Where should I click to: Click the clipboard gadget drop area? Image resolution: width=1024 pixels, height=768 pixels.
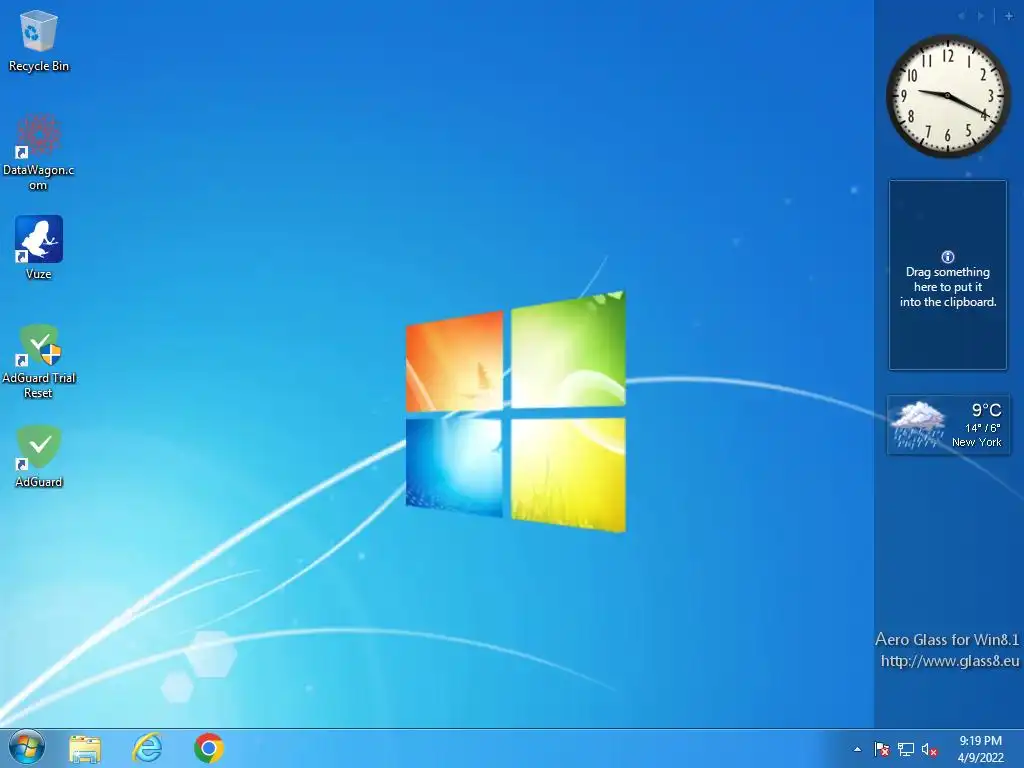tap(948, 275)
